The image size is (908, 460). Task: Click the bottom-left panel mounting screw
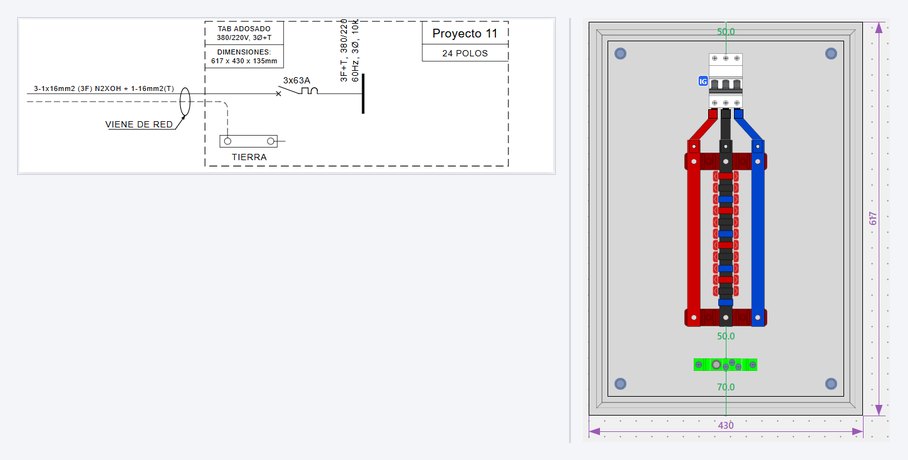[620, 384]
